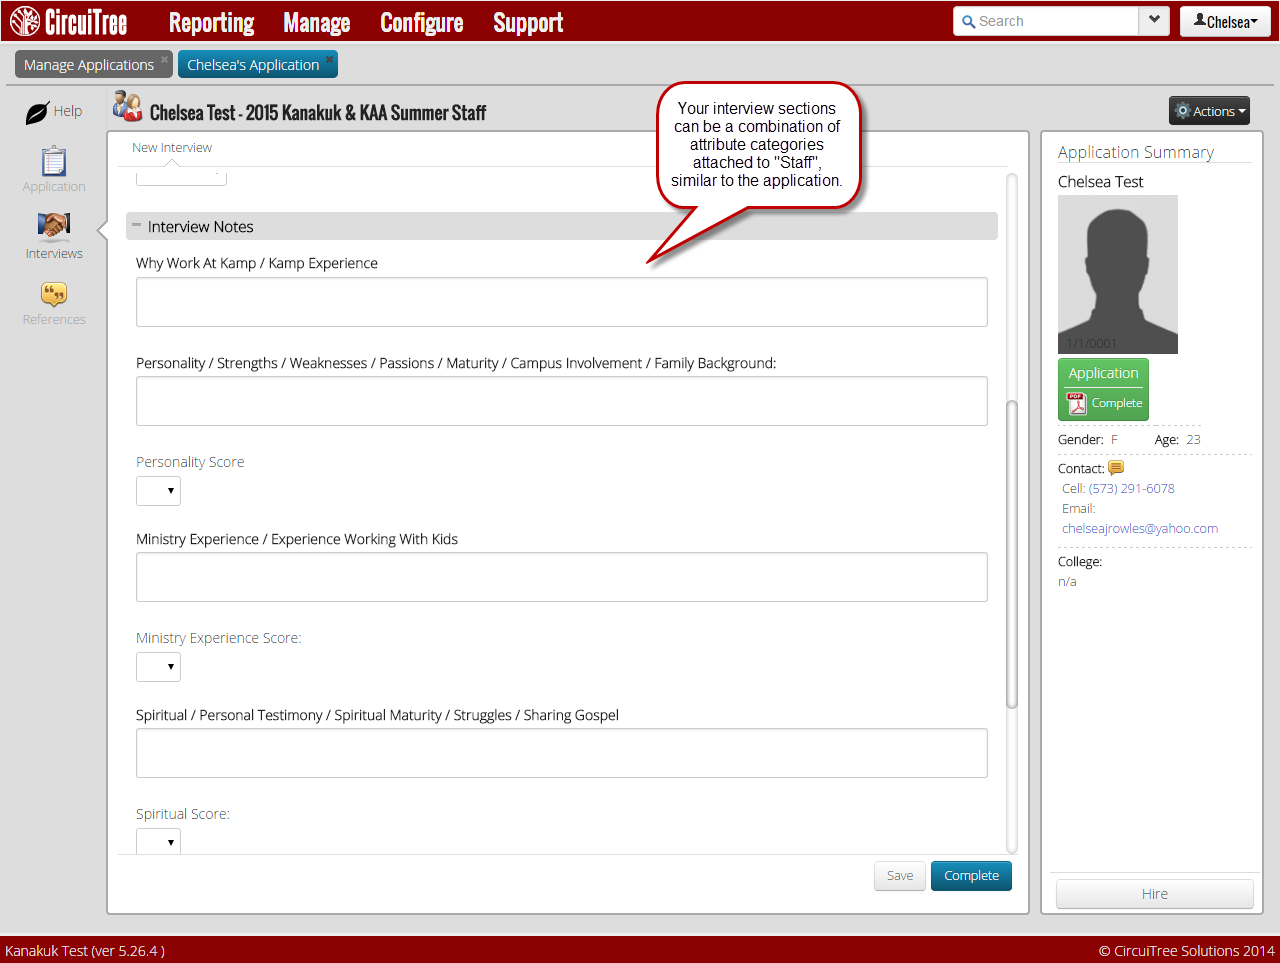Close the Chelsea's Application tab
1280x963 pixels.
(329, 60)
